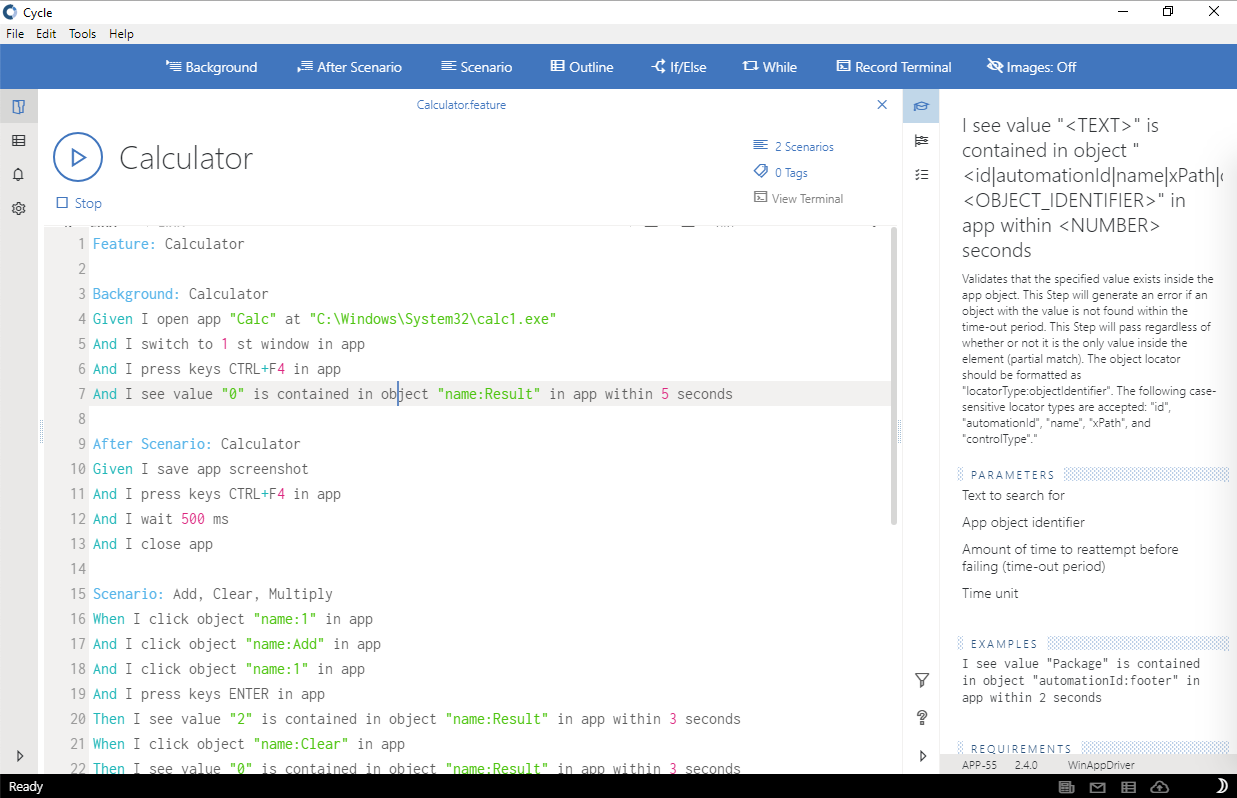Viewport: 1237px width, 798px height.
Task: Click the news/report icon in status bar
Action: point(1066,787)
